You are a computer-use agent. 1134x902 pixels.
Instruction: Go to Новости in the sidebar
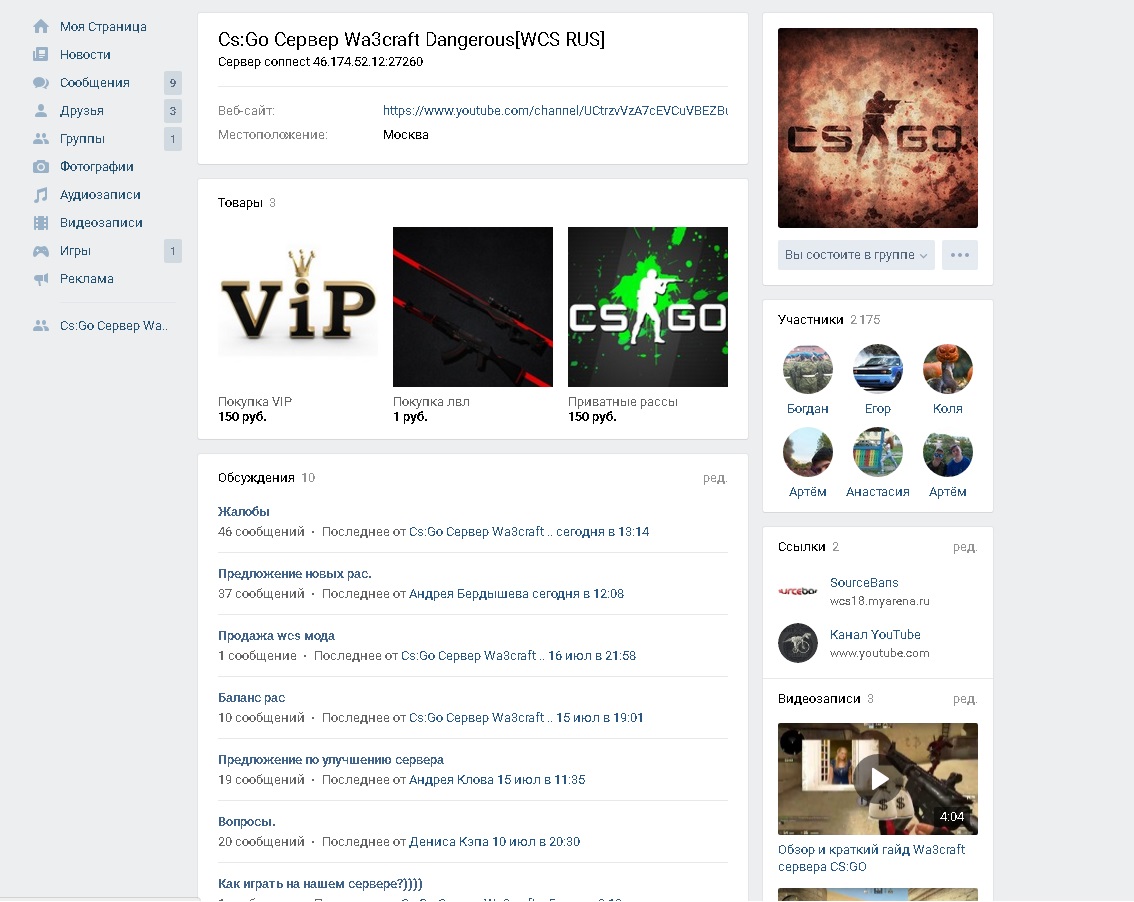(x=85, y=54)
